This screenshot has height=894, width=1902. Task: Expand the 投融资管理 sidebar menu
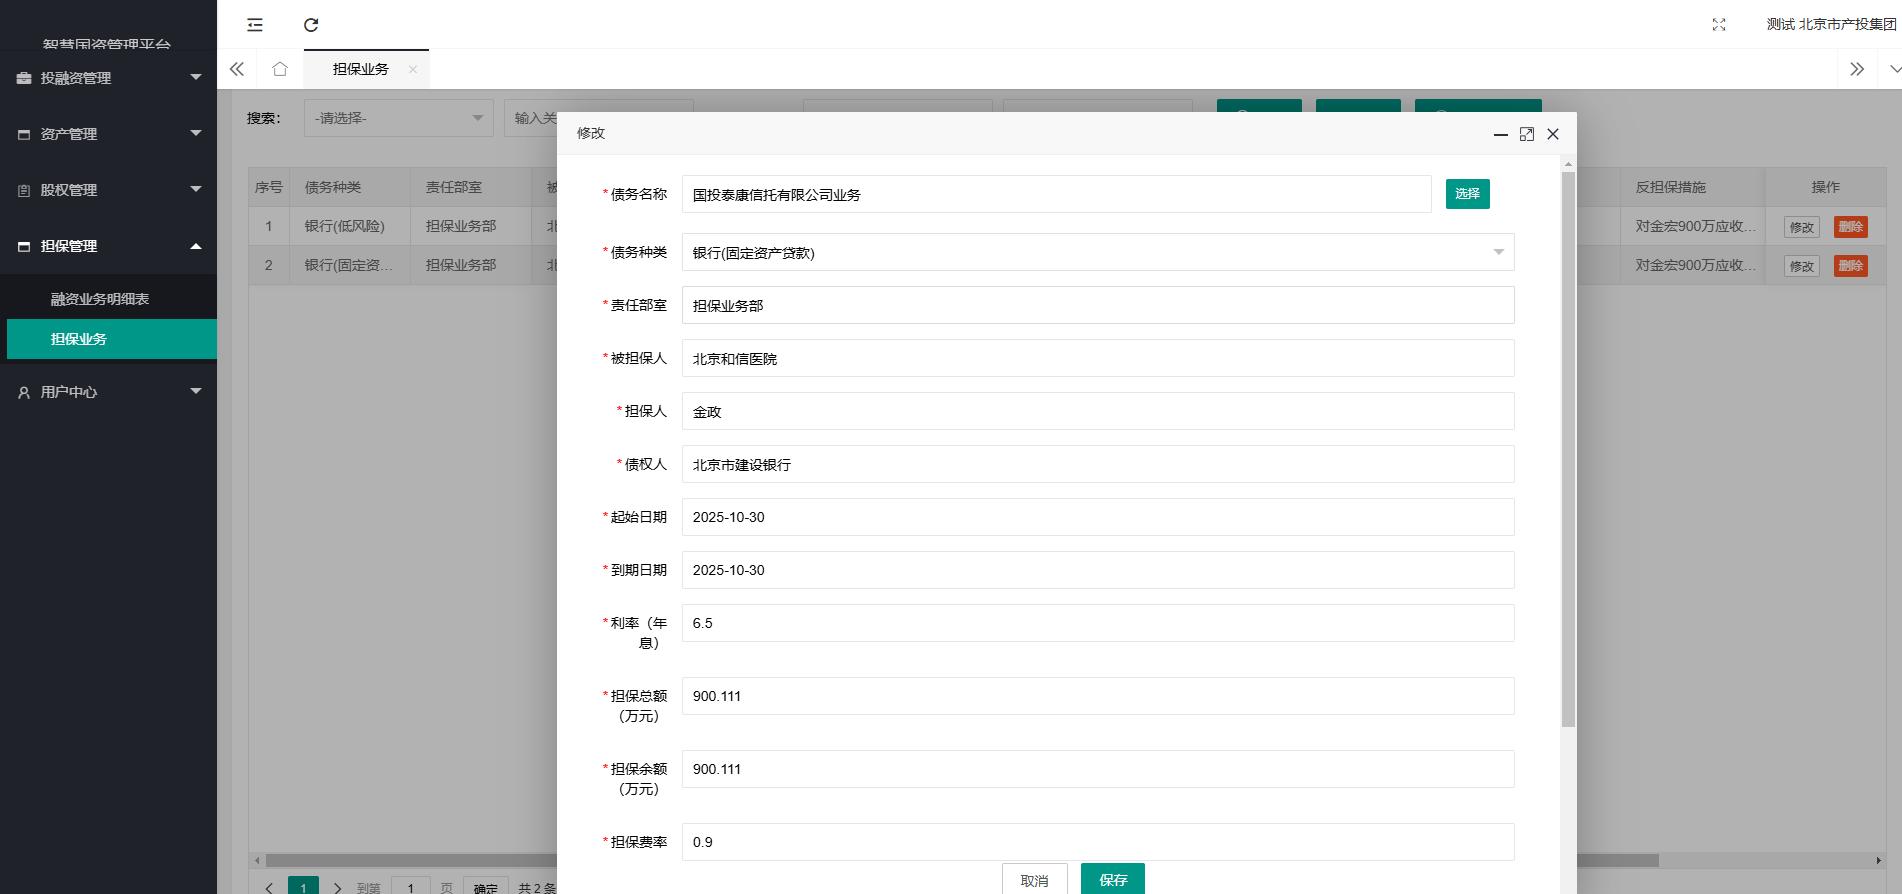click(108, 78)
